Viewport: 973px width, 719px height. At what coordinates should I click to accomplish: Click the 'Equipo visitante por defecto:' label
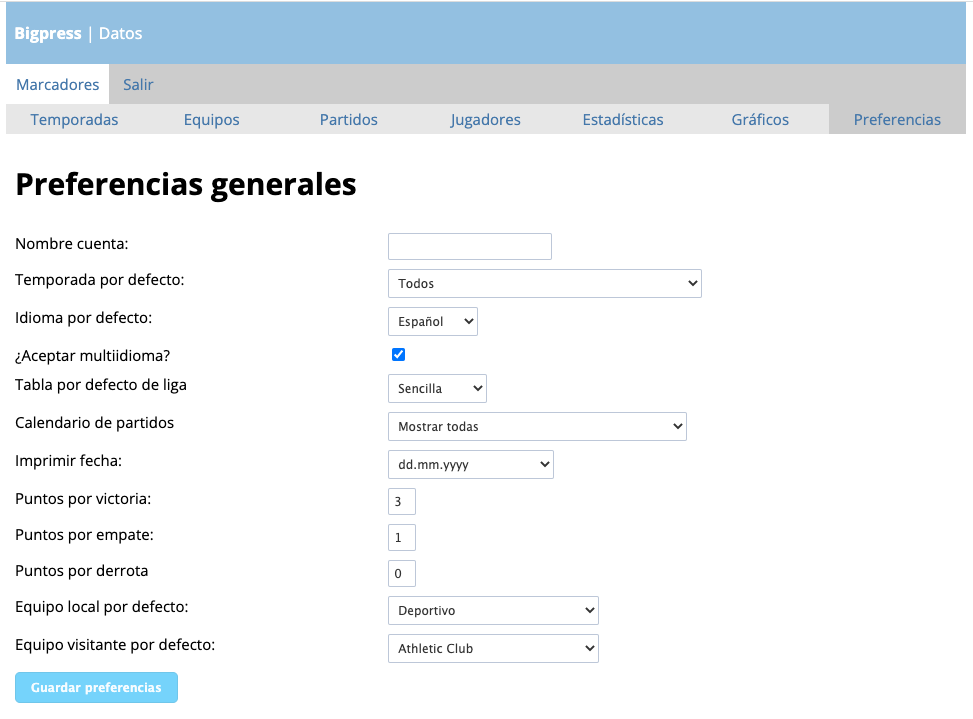point(115,645)
